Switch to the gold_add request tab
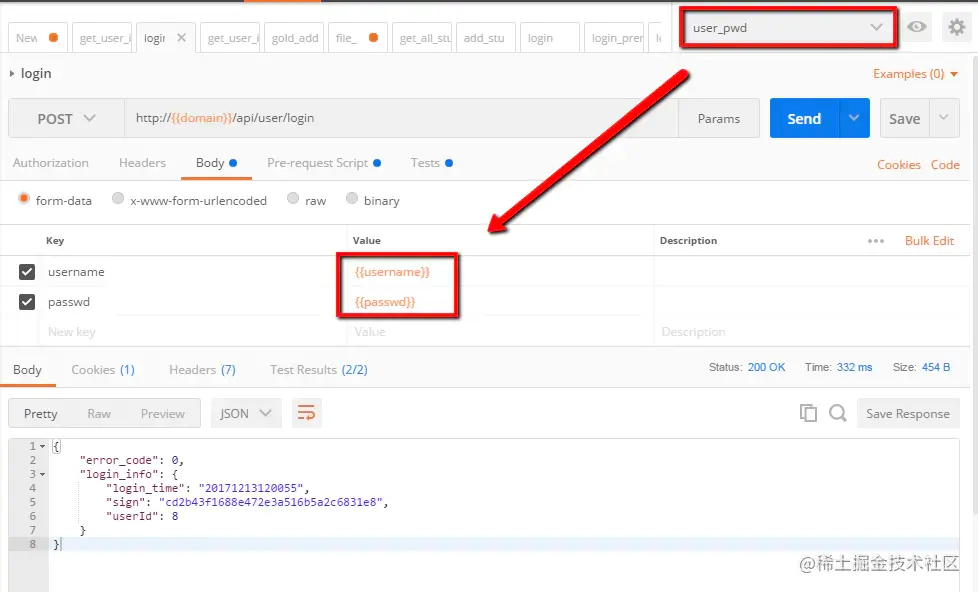The image size is (978, 592). click(294, 38)
